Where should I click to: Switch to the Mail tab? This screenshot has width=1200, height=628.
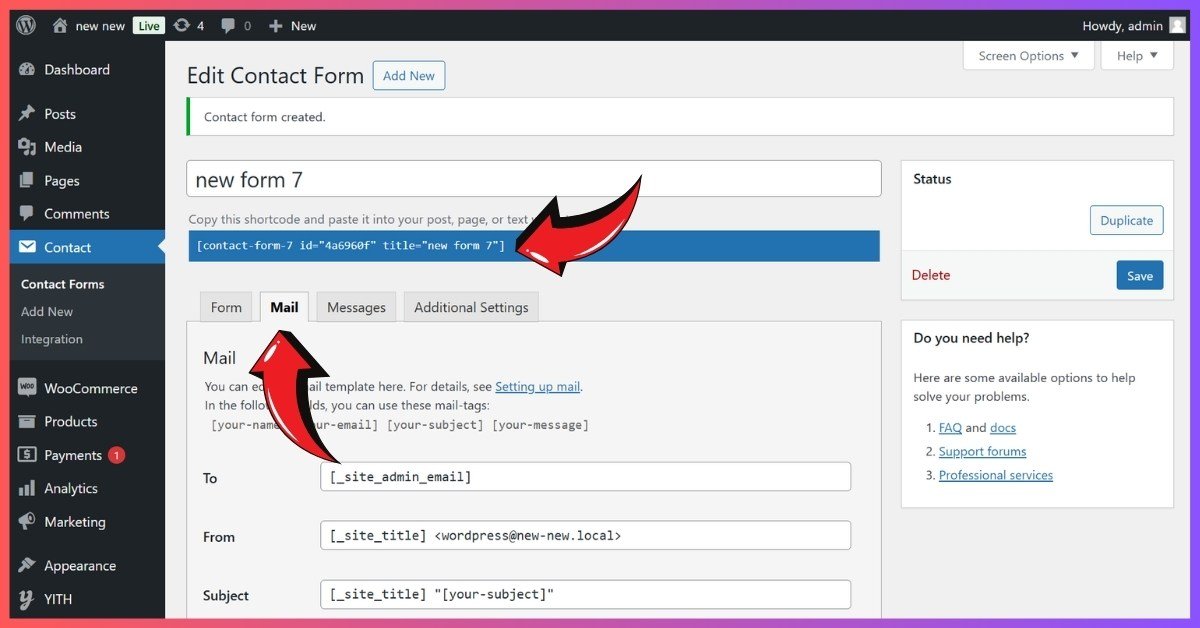click(x=284, y=307)
